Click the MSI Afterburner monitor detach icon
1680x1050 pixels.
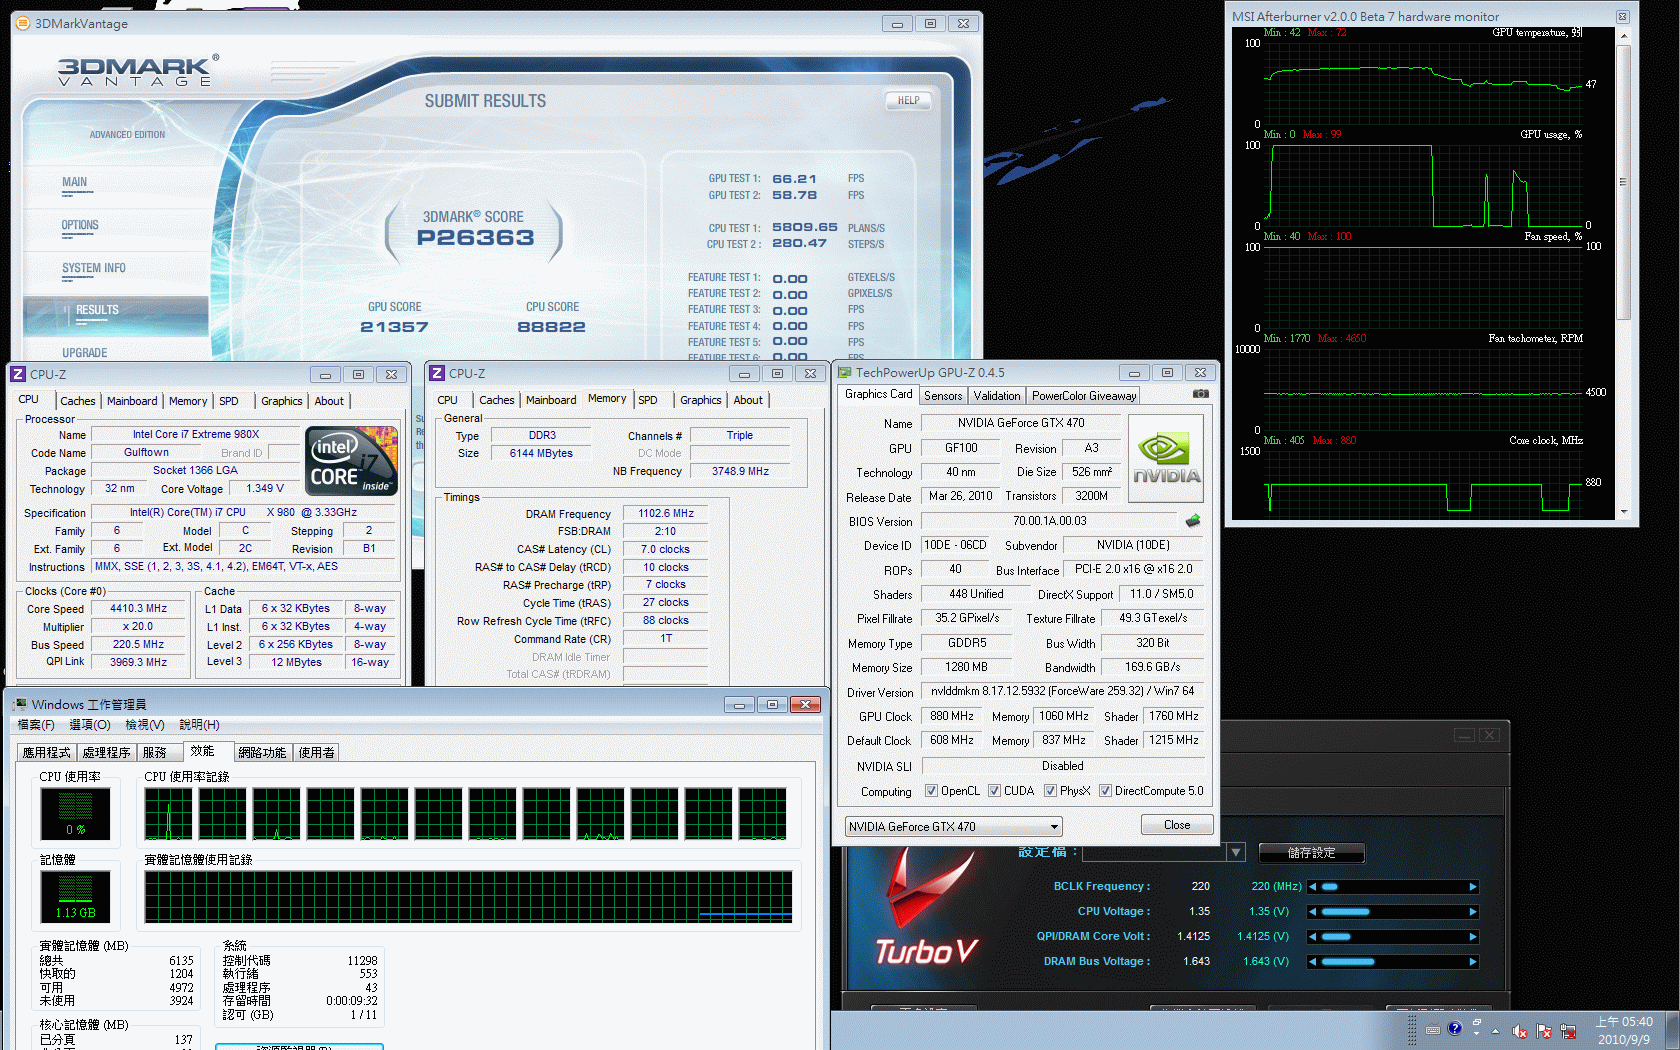(x=1623, y=16)
